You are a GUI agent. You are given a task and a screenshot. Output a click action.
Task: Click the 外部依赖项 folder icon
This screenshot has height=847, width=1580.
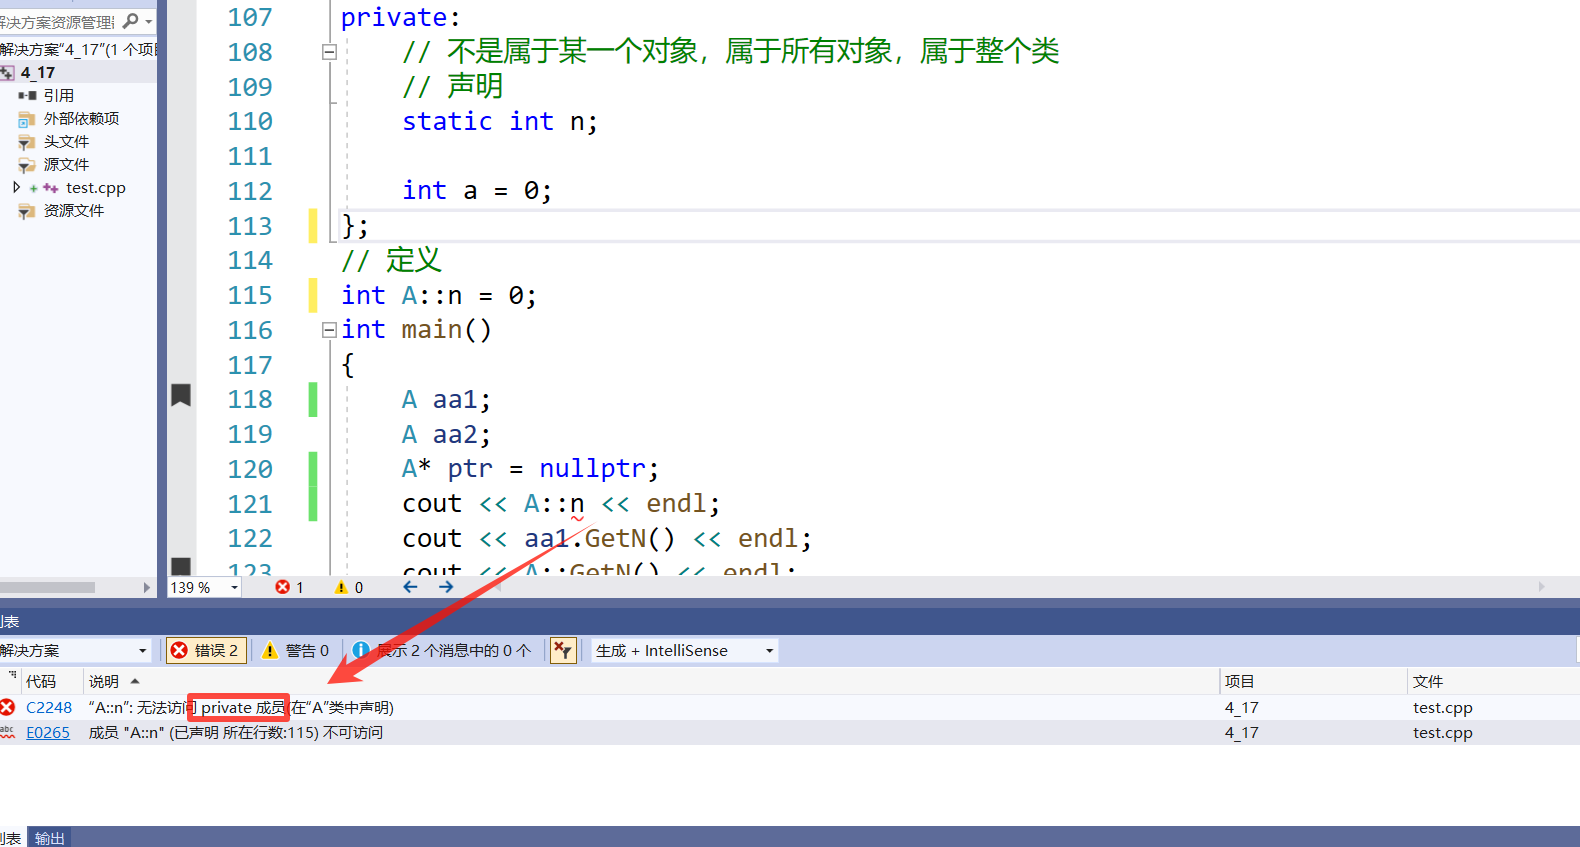(x=27, y=119)
